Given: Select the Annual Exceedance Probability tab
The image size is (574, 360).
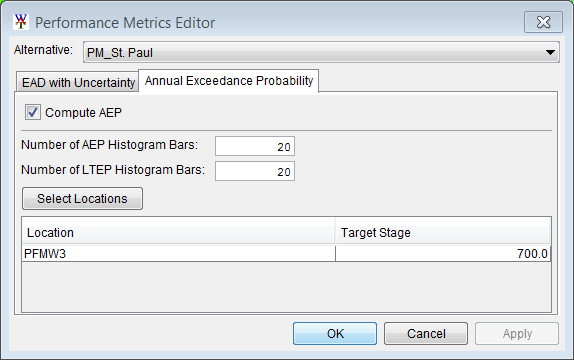Looking at the screenshot, I should (229, 81).
